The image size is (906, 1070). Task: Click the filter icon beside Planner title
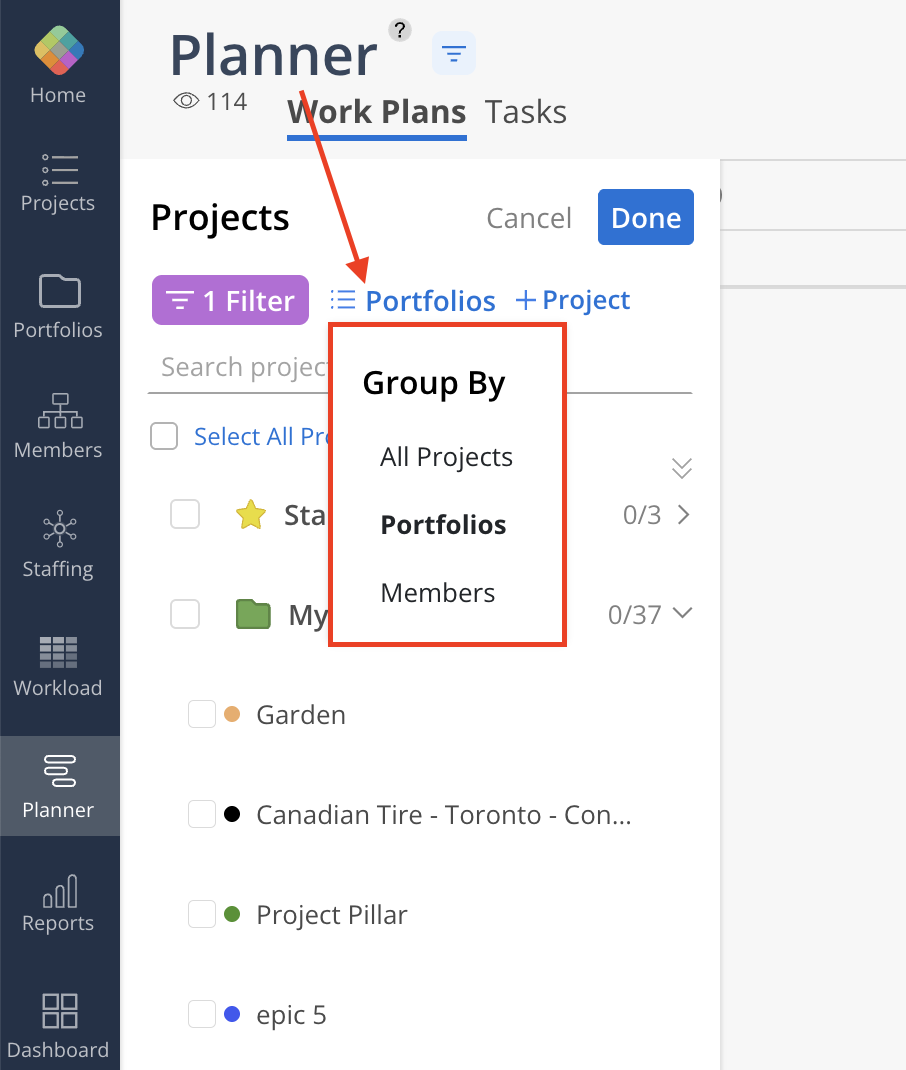tap(453, 53)
